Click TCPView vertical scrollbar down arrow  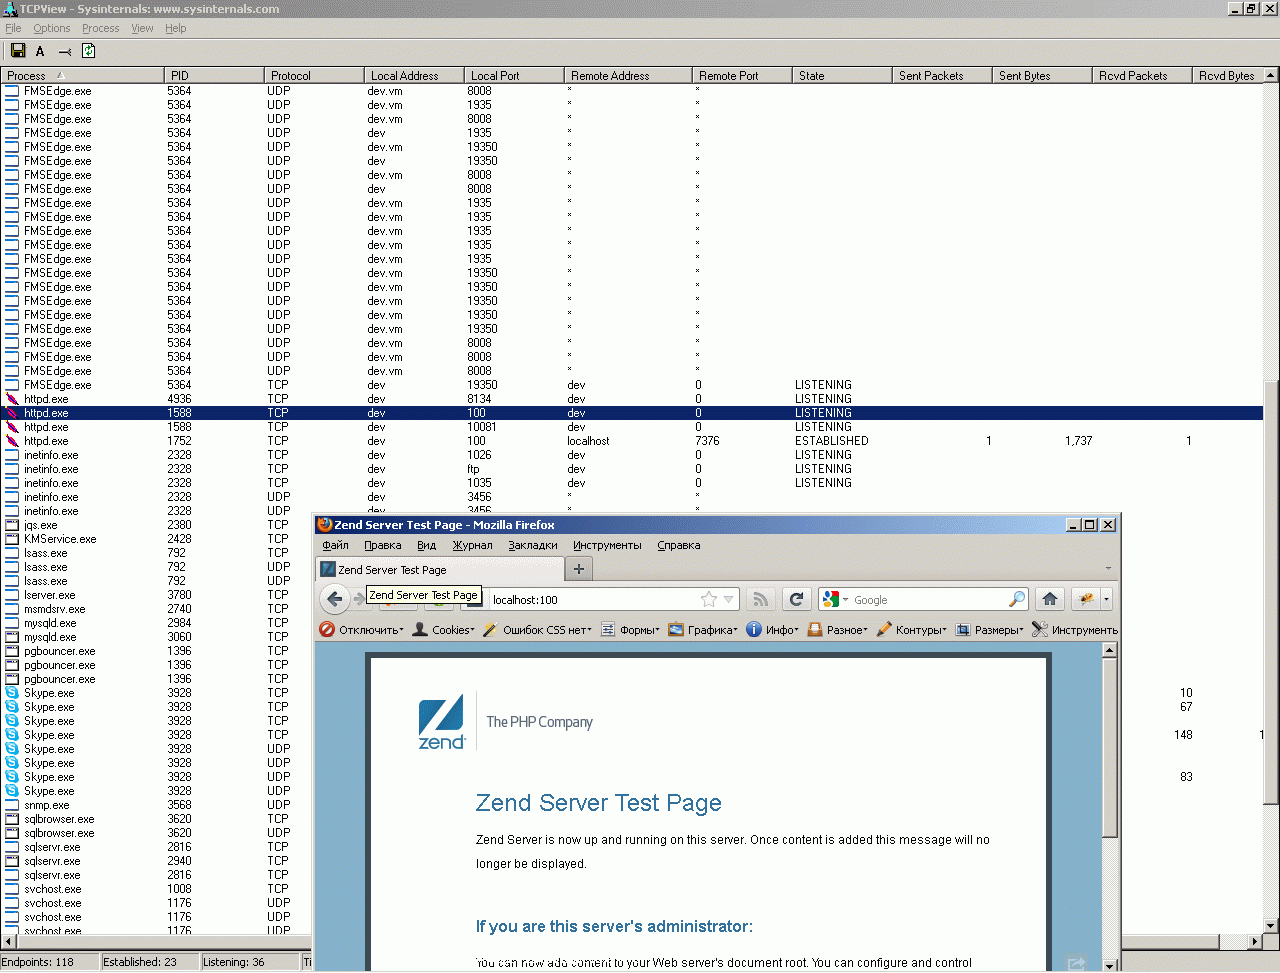point(1271,925)
